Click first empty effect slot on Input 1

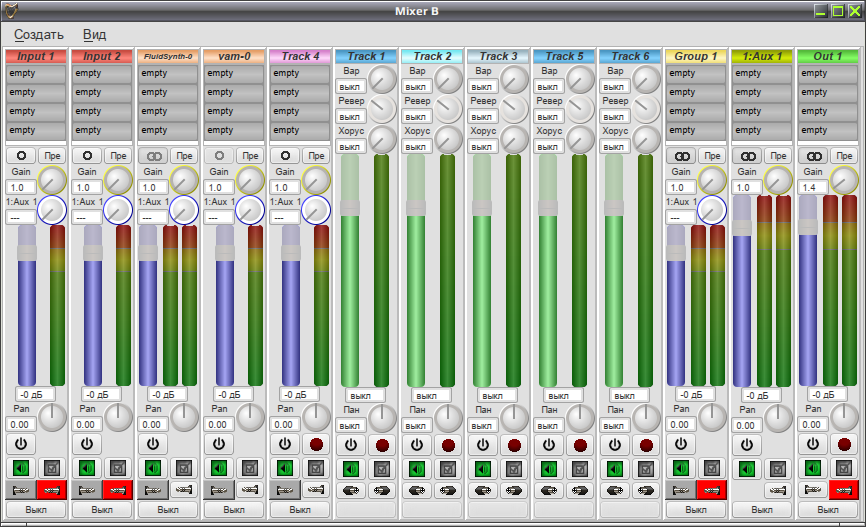point(36,73)
